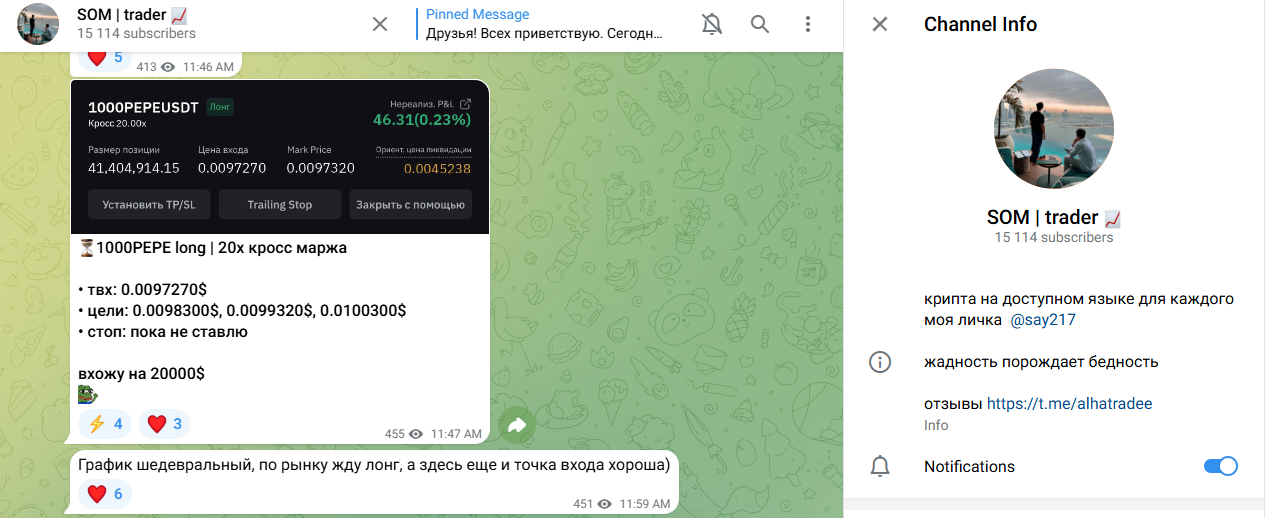Open the @say217 profile link
The image size is (1265, 518).
coord(1043,320)
